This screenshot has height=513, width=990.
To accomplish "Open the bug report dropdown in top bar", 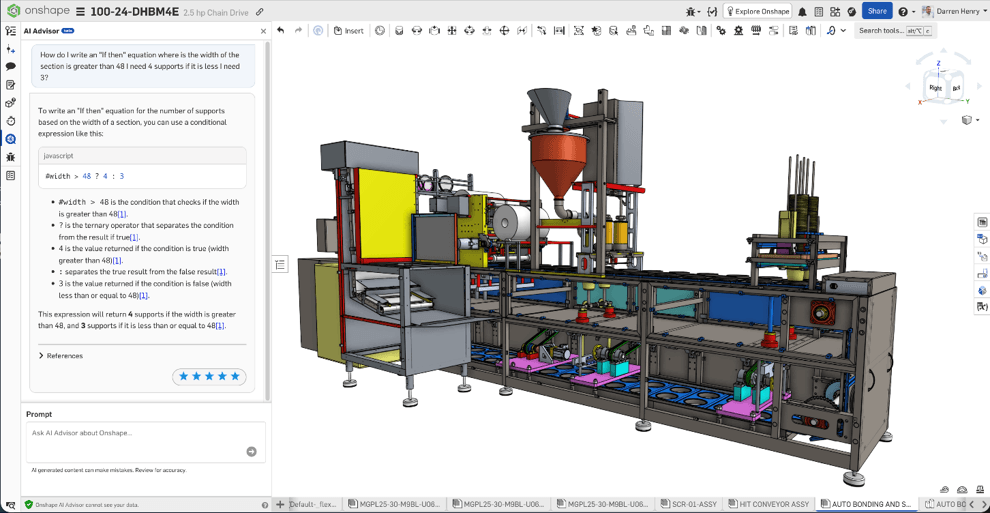I will [x=693, y=11].
